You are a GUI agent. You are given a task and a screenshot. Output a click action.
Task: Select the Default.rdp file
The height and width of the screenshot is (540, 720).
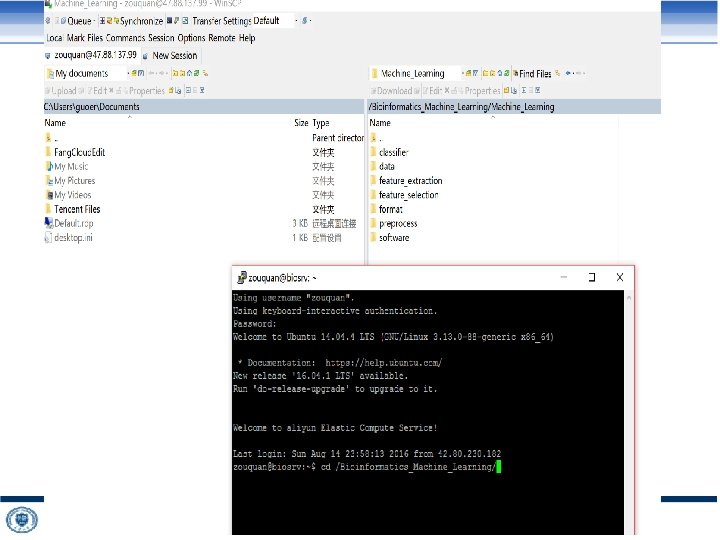tap(69, 224)
